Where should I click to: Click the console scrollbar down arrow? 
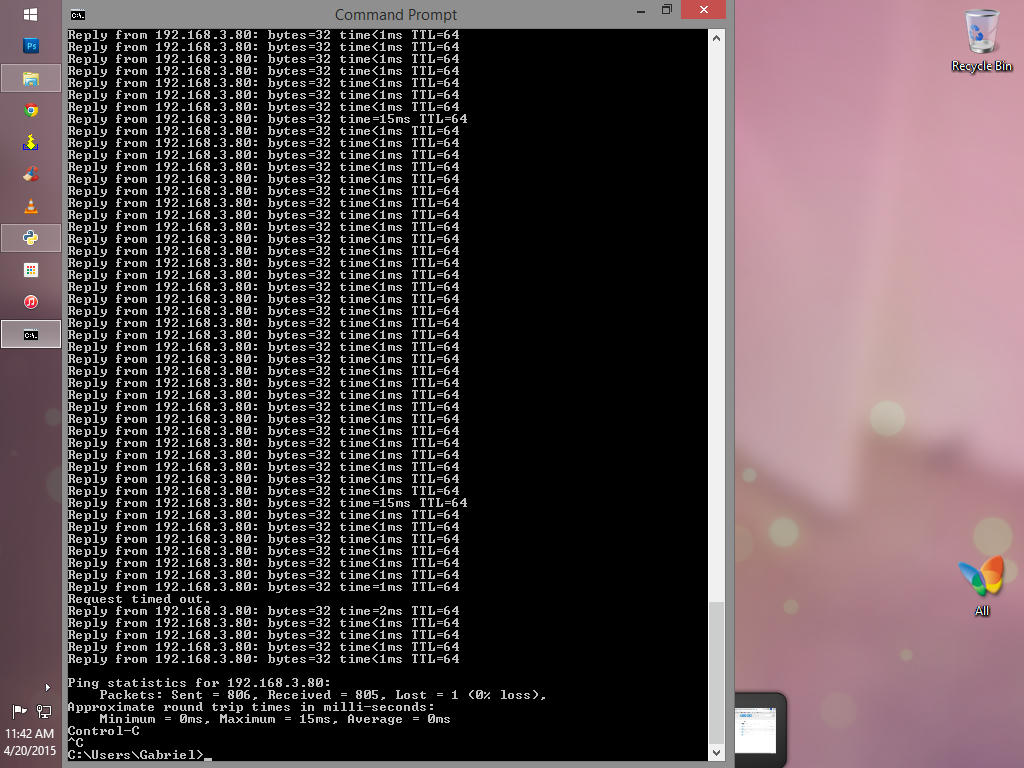tap(716, 753)
